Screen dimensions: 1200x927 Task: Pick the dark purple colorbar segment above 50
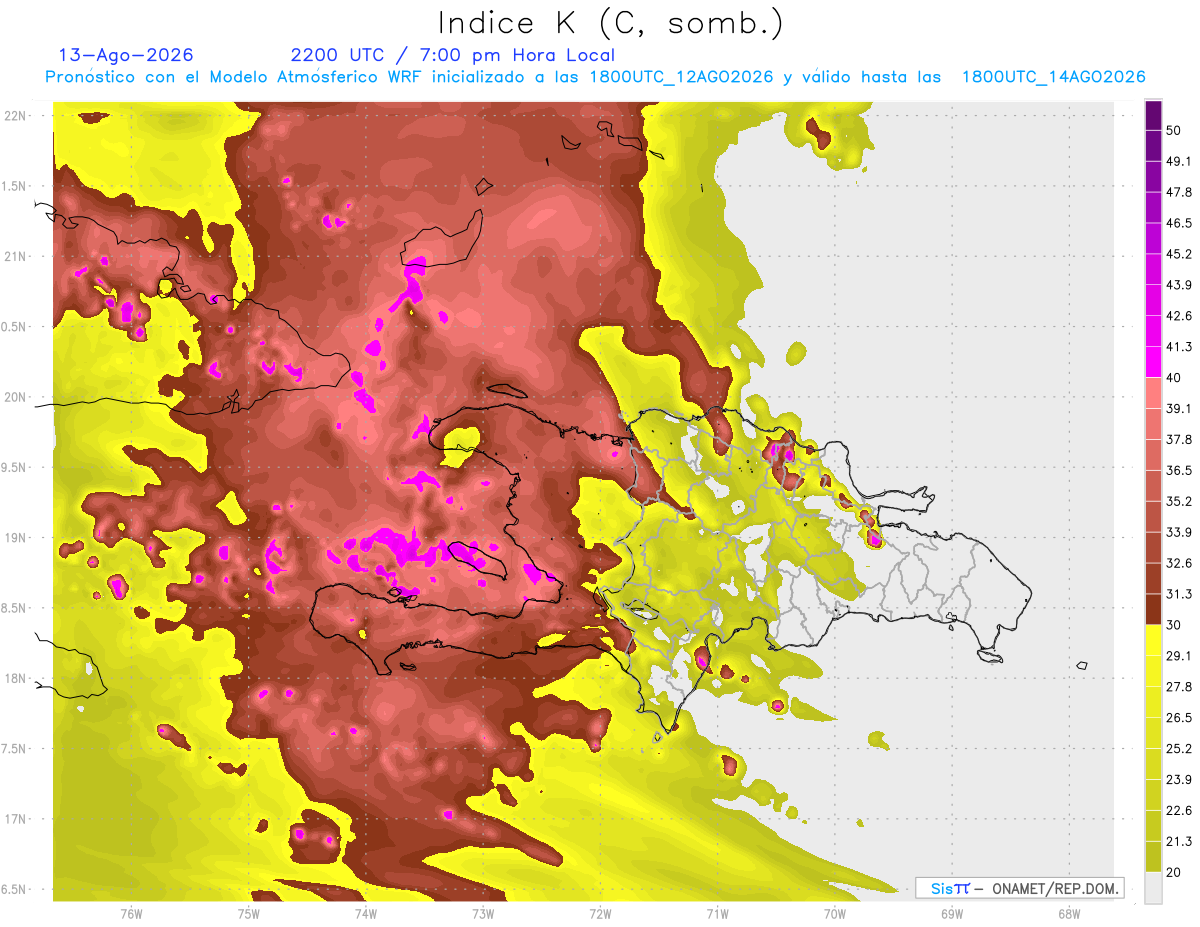(1154, 116)
